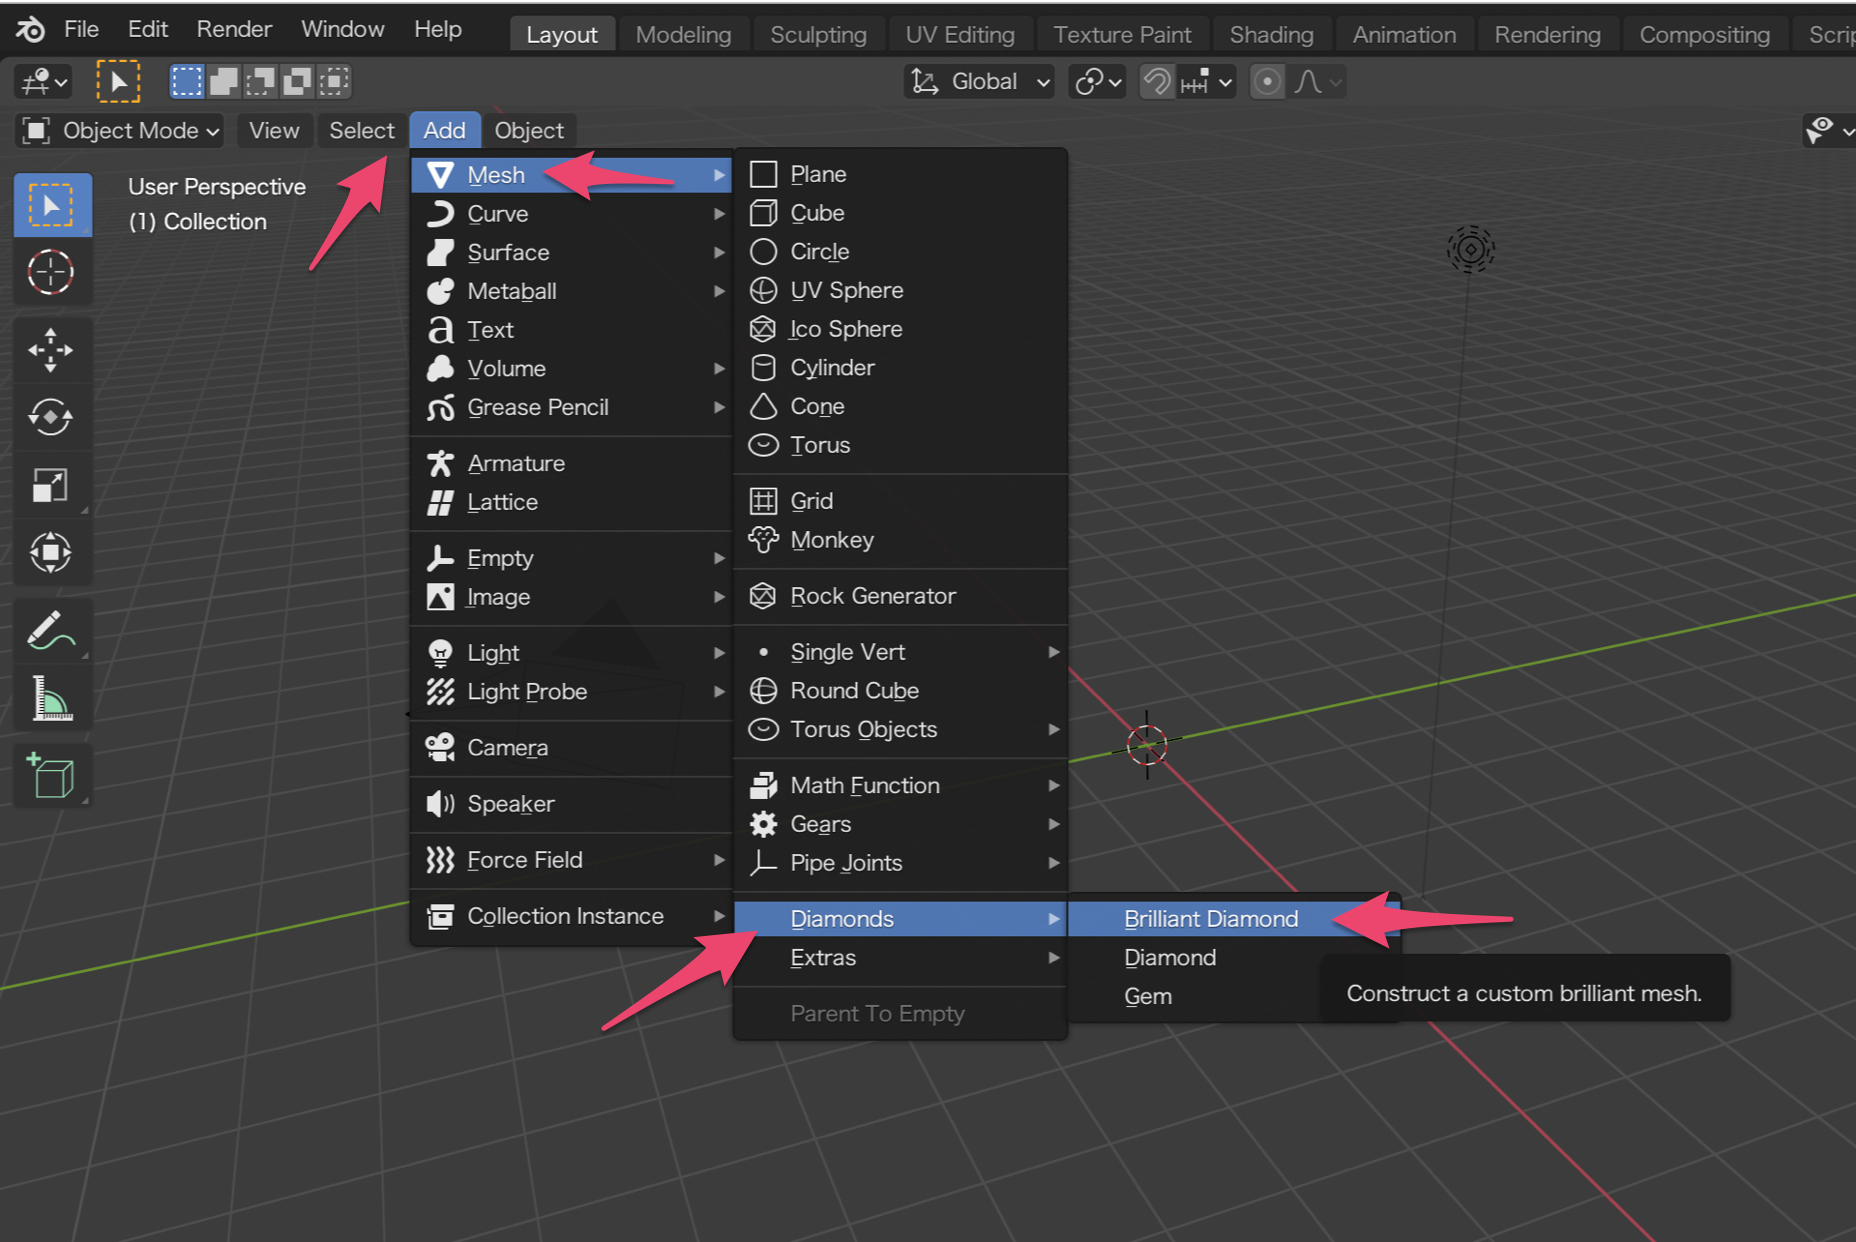Open the editor type dropdown

pos(44,81)
